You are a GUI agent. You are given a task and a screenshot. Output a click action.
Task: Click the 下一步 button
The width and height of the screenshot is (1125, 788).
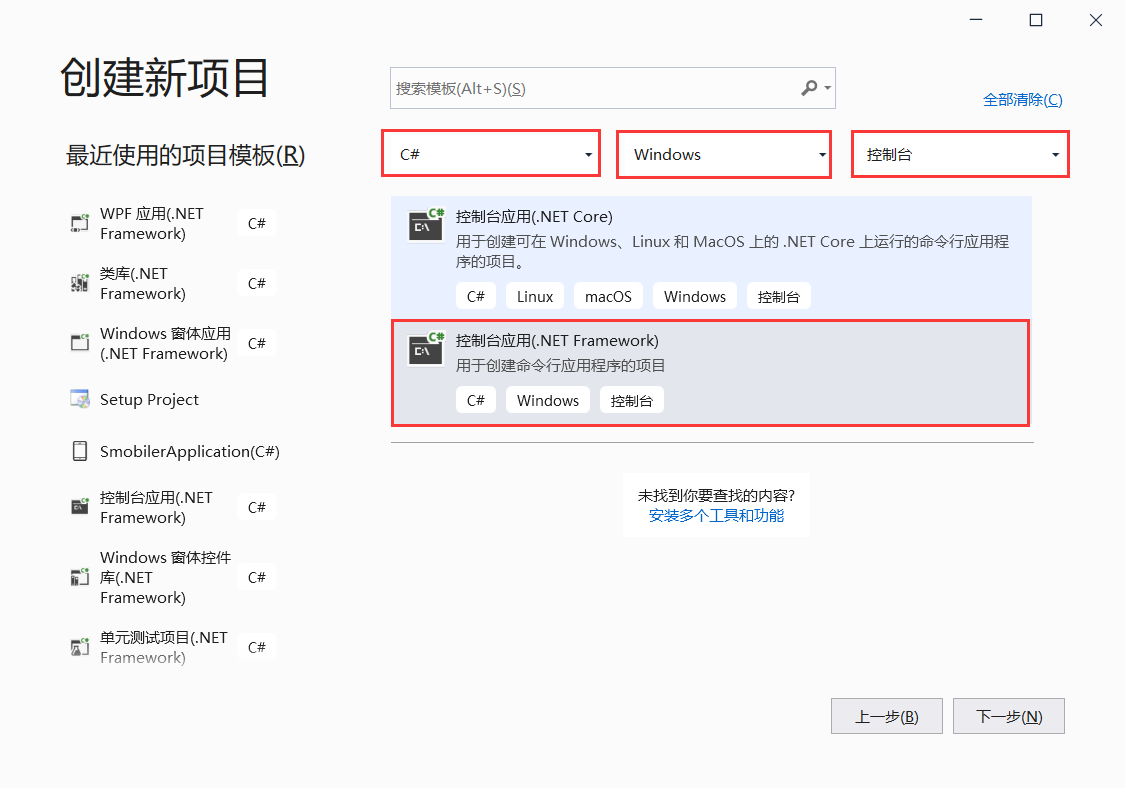1008,715
